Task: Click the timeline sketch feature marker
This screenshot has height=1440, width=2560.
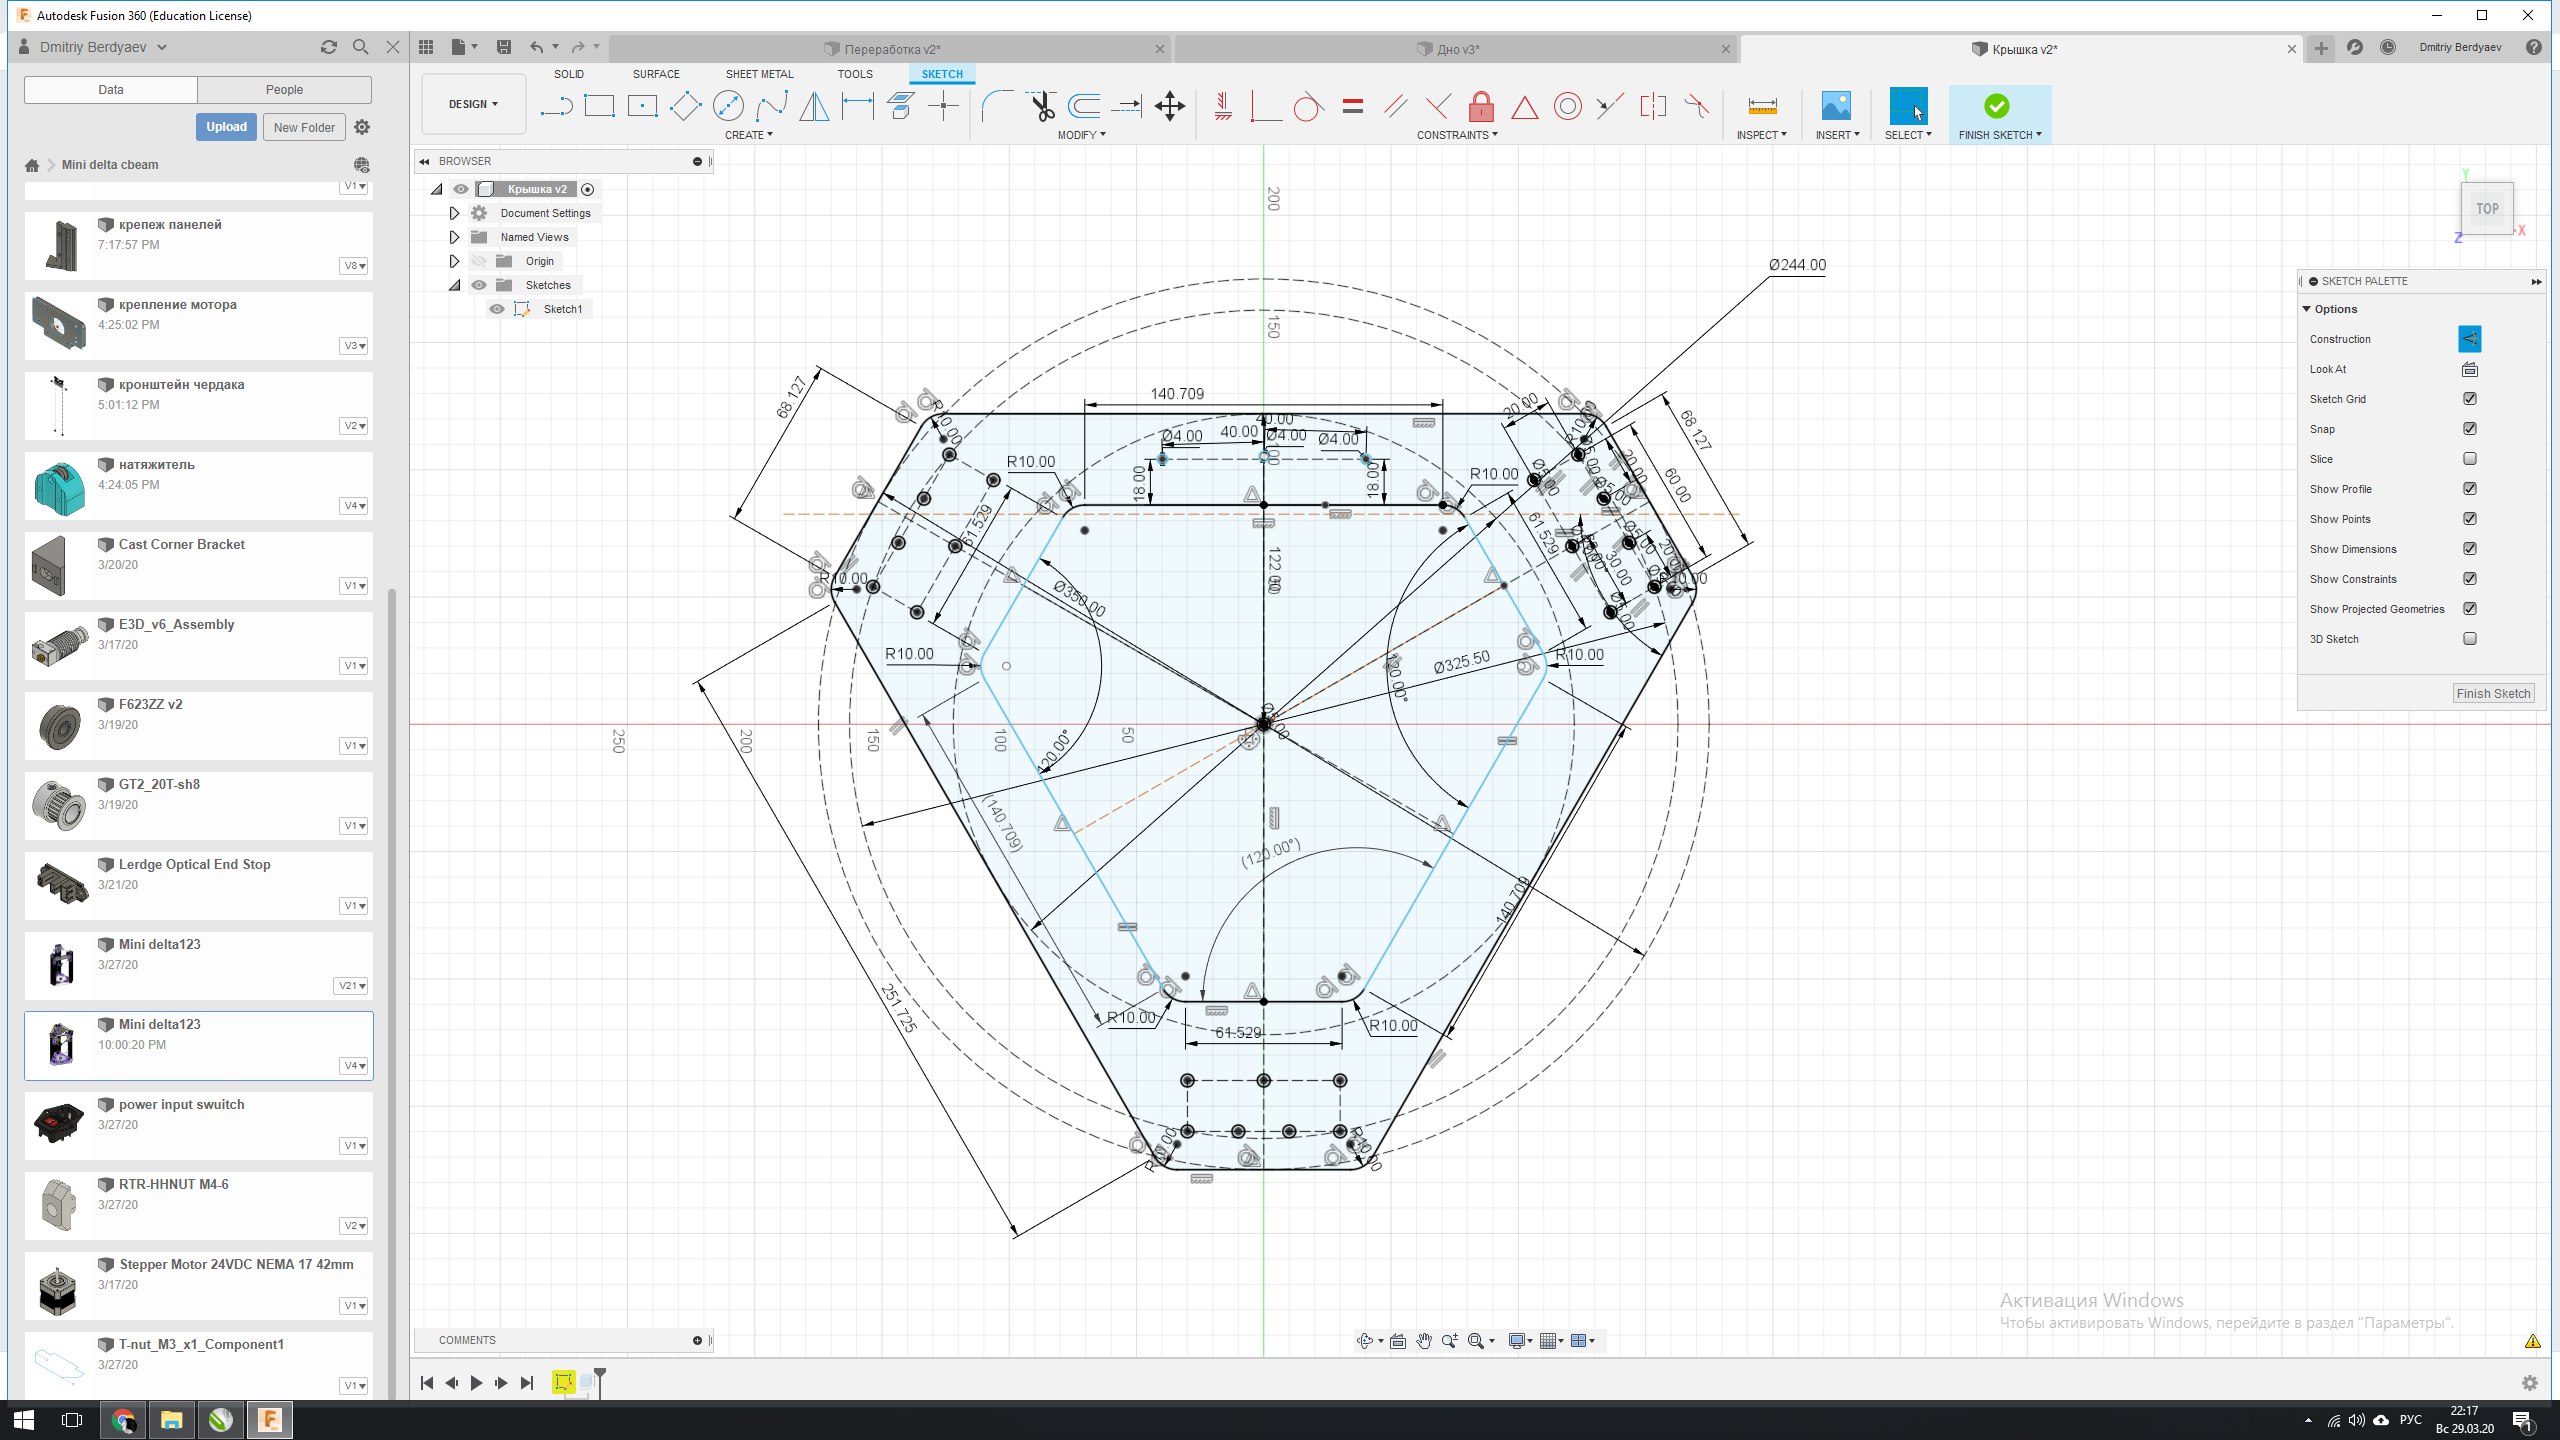Action: [x=563, y=1382]
